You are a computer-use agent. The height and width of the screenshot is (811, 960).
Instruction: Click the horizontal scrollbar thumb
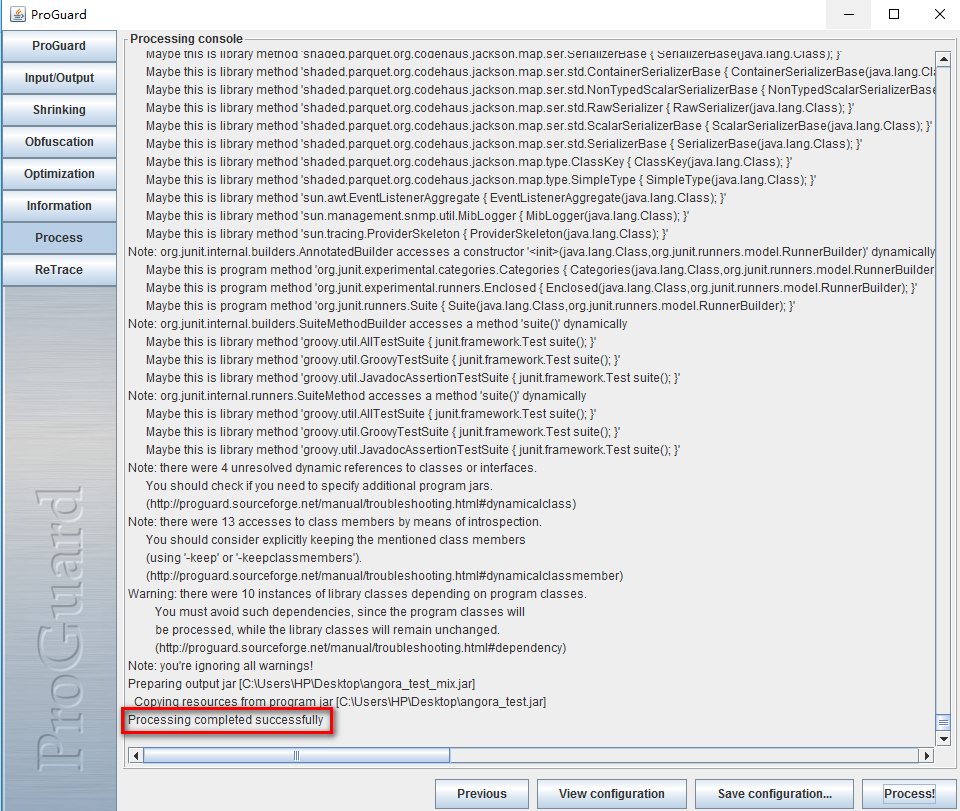pyautogui.click(x=296, y=756)
